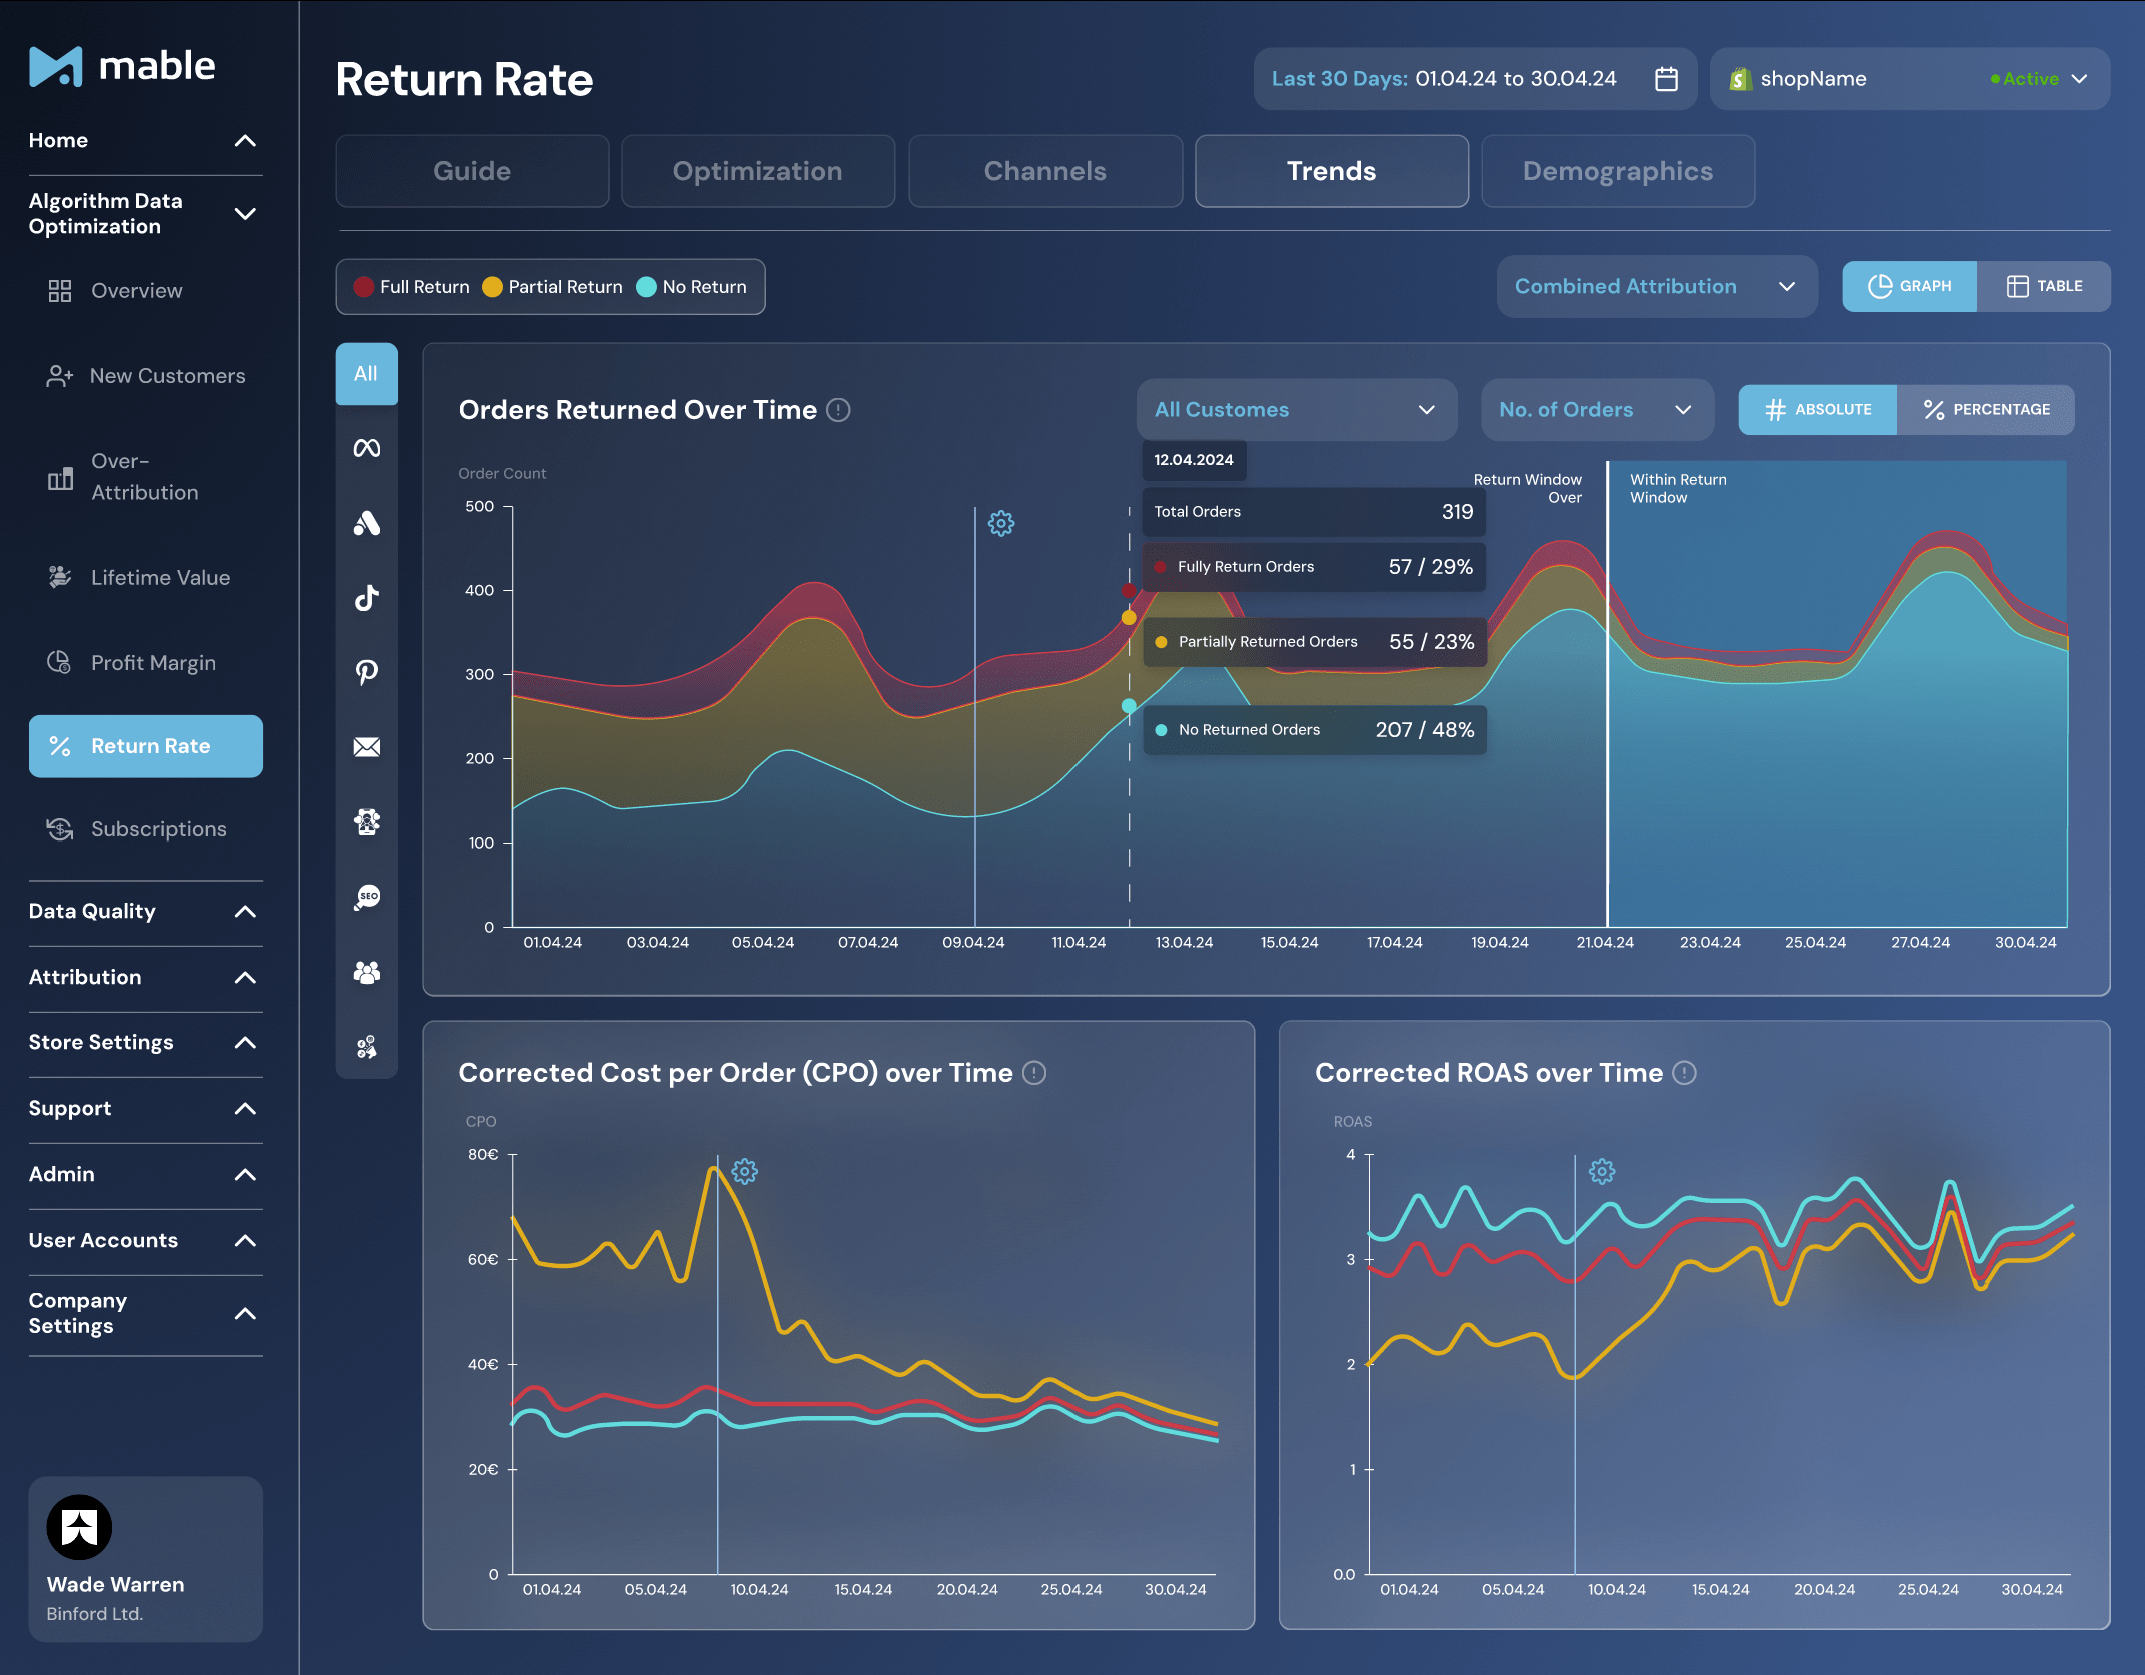The image size is (2145, 1675).
Task: Open the chart settings gear on Orders chart
Action: 1000,523
